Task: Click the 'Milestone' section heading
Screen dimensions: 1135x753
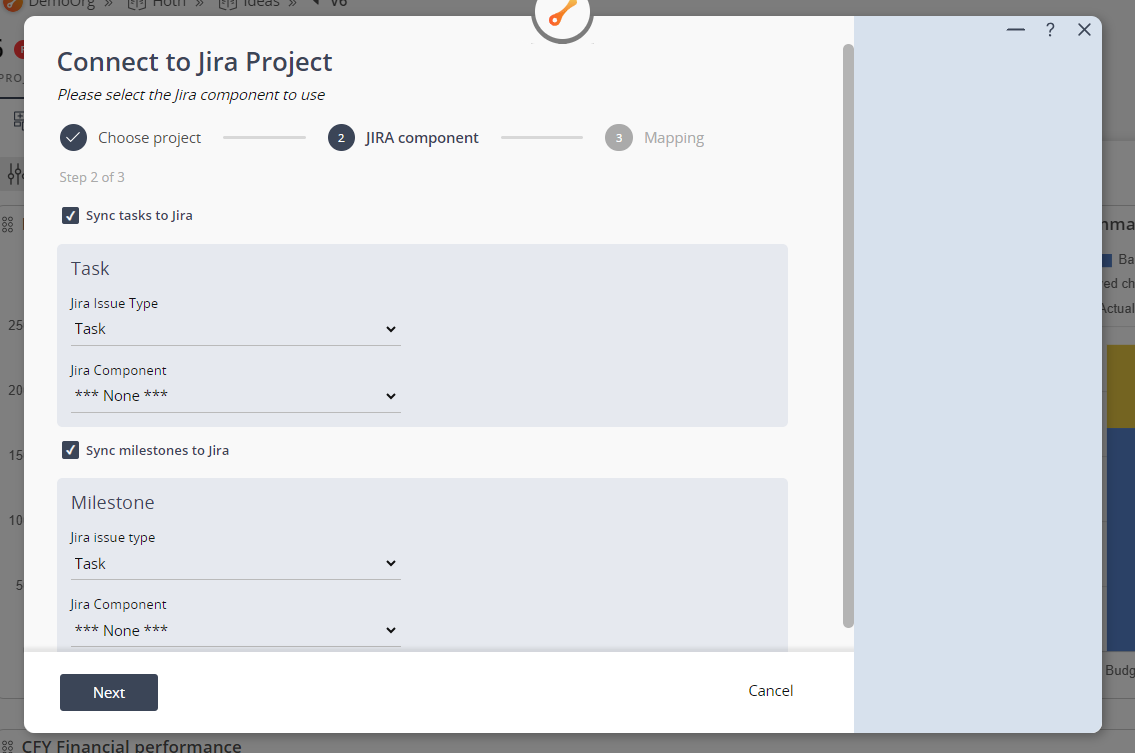Action: 113,502
